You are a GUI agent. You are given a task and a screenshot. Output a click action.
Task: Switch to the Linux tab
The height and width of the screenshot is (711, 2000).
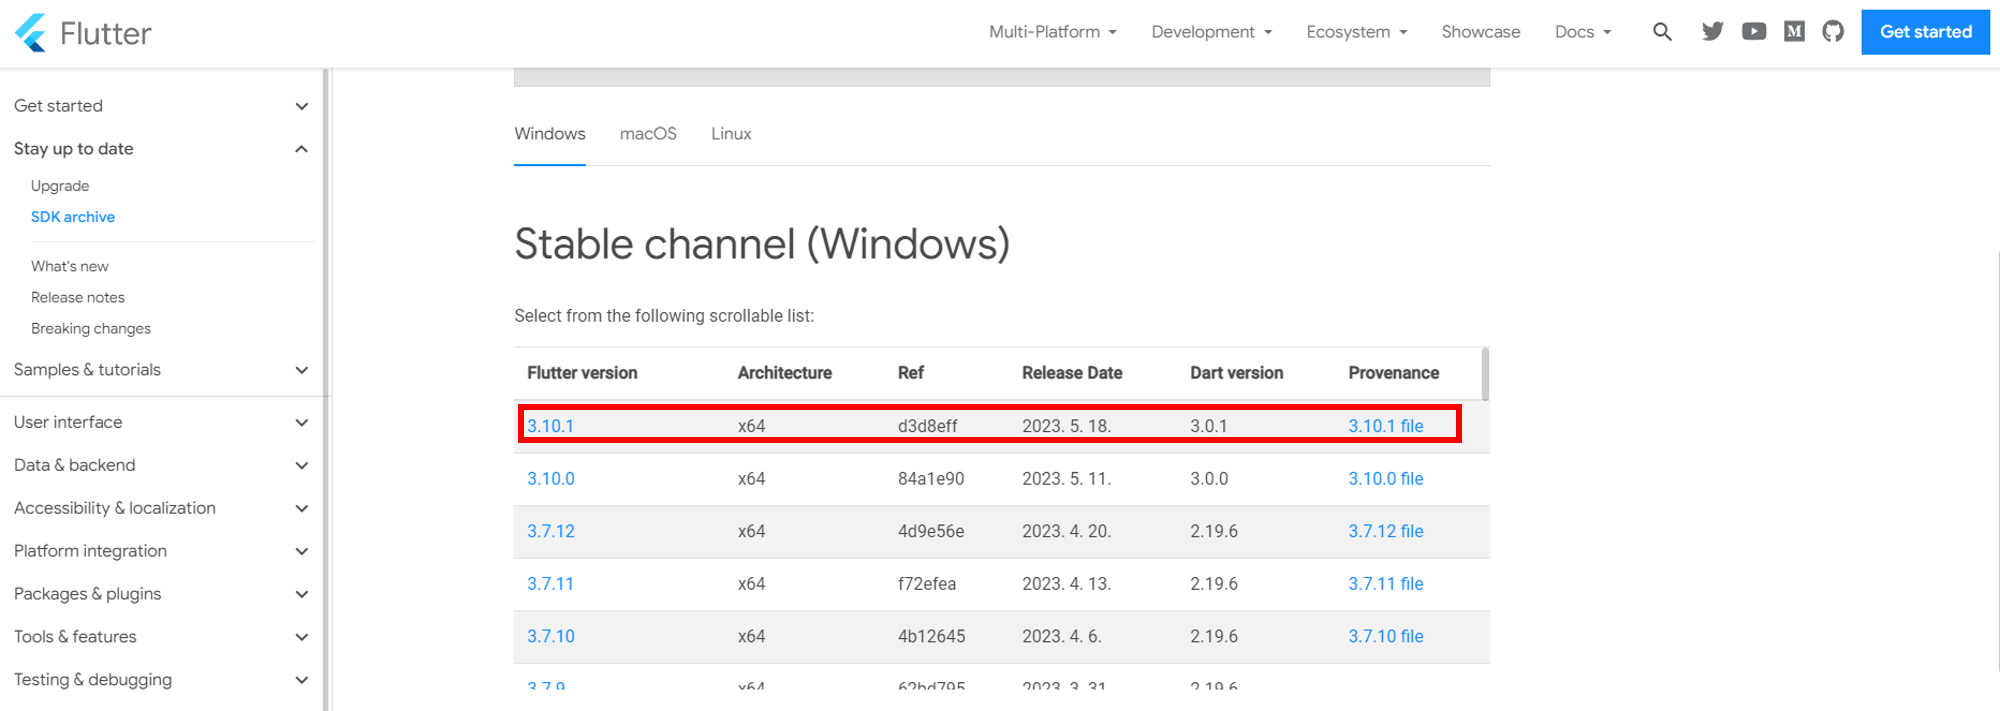coord(731,134)
